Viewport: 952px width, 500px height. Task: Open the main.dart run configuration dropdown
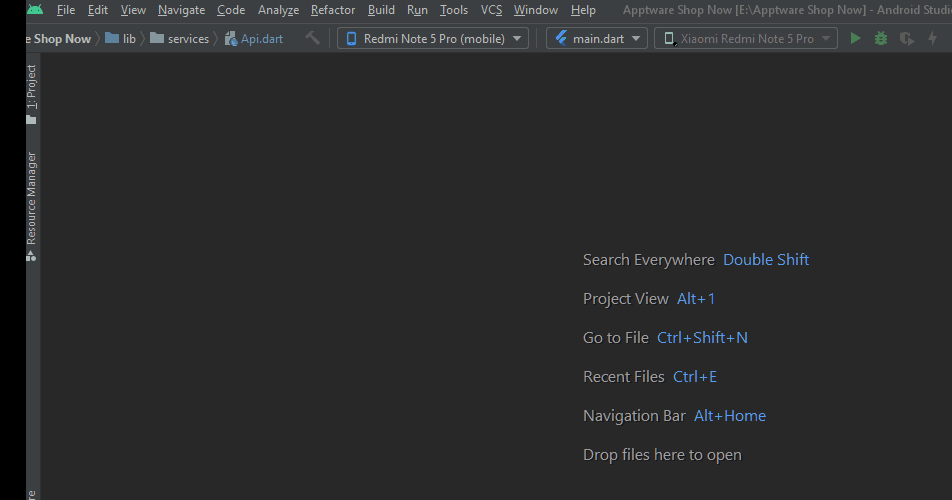pyautogui.click(x=597, y=39)
